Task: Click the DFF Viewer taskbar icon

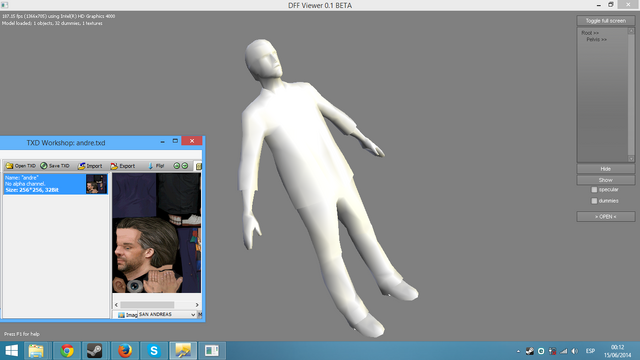Action: tap(212, 351)
